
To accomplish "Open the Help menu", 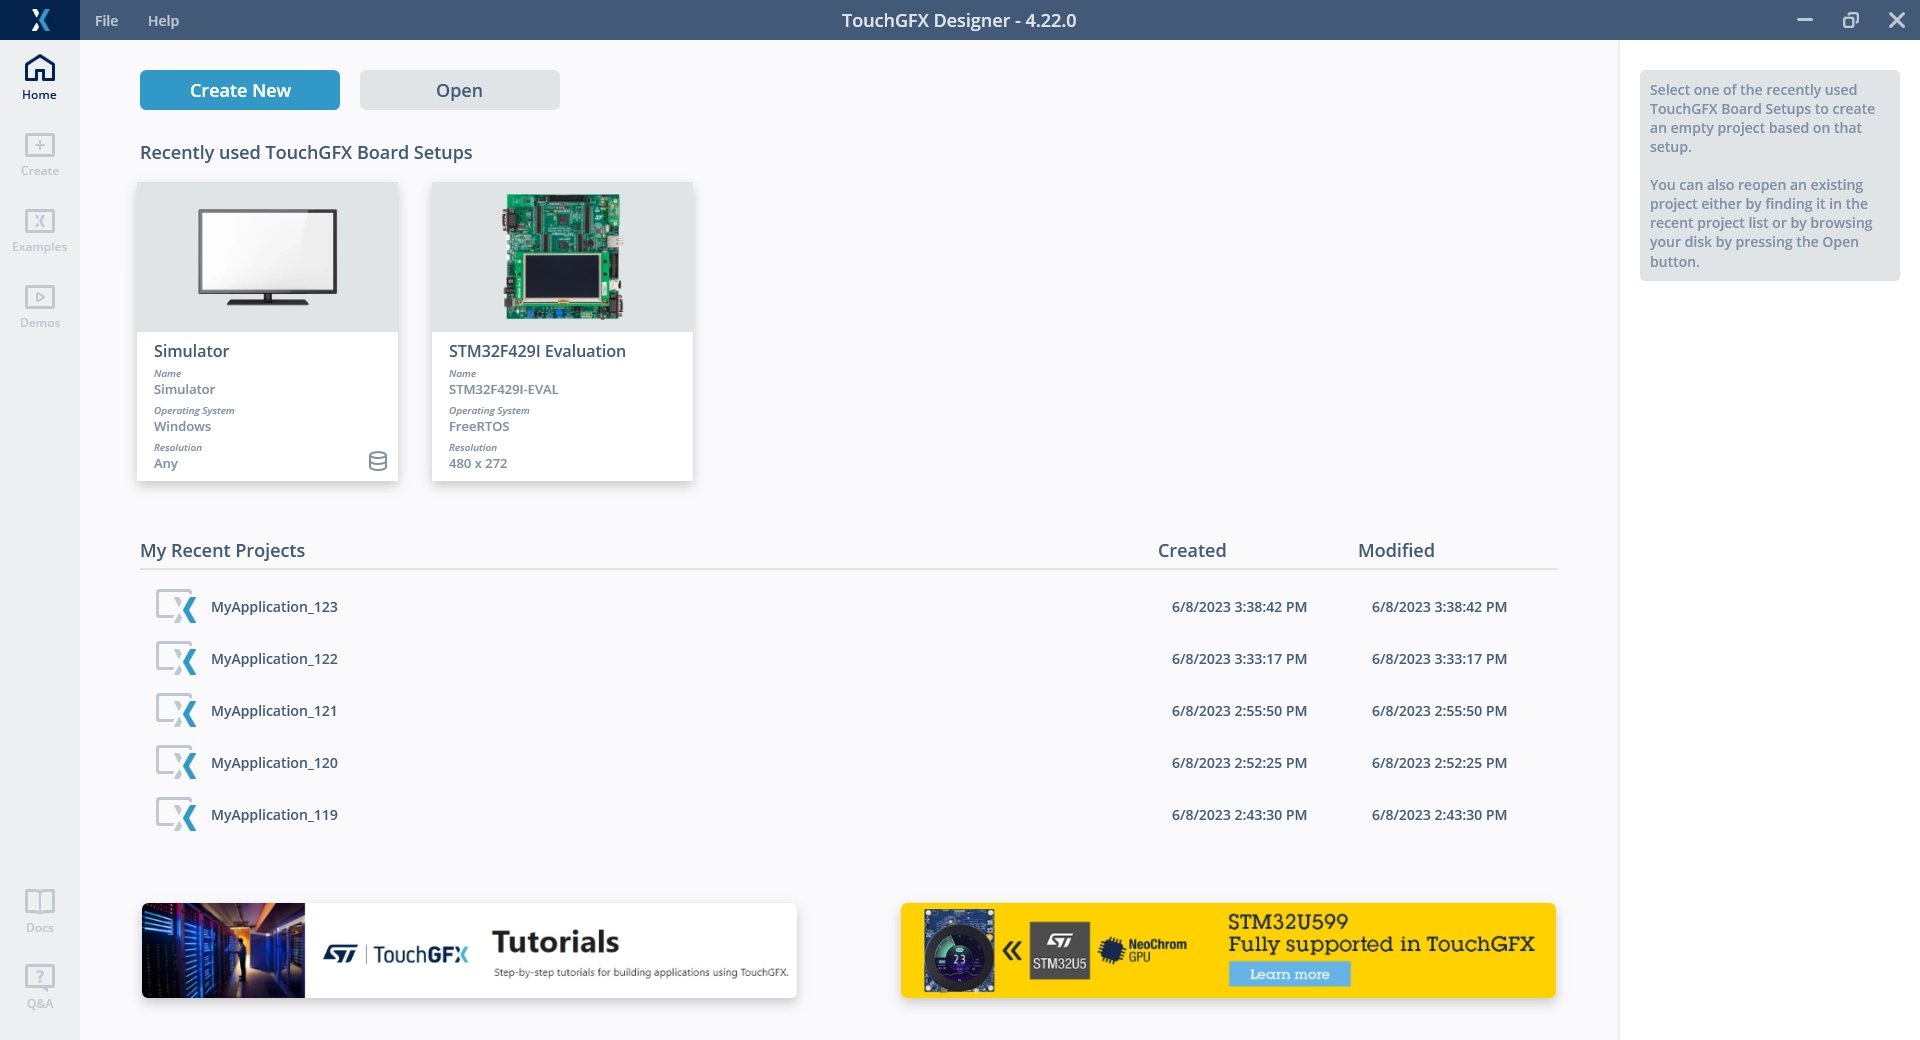I will coord(163,21).
